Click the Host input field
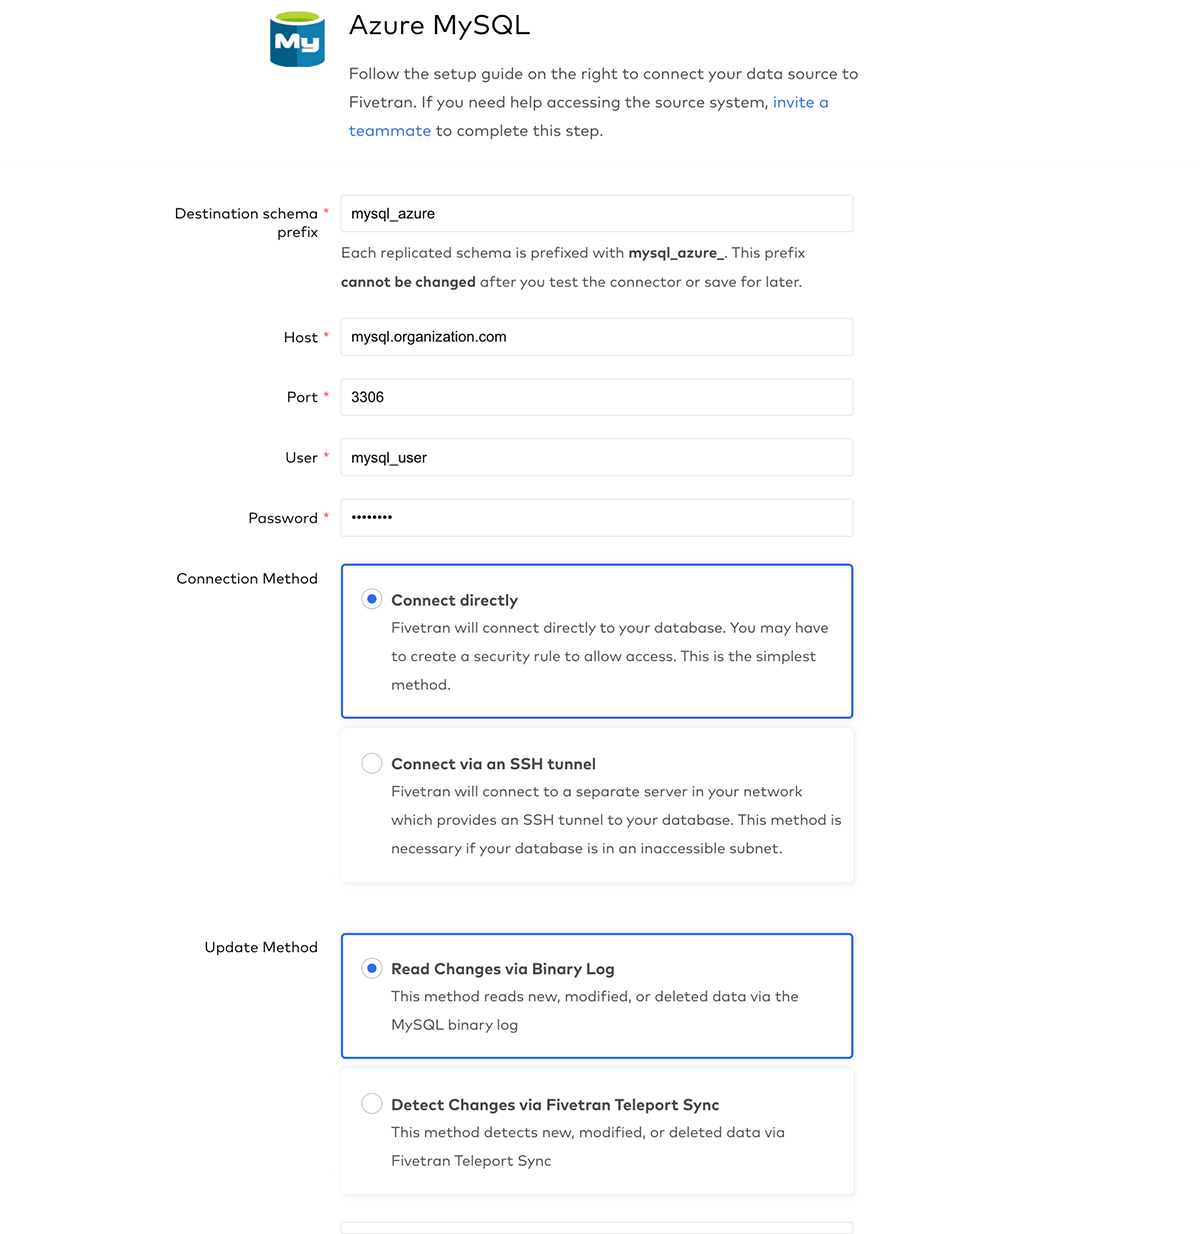 pos(597,337)
